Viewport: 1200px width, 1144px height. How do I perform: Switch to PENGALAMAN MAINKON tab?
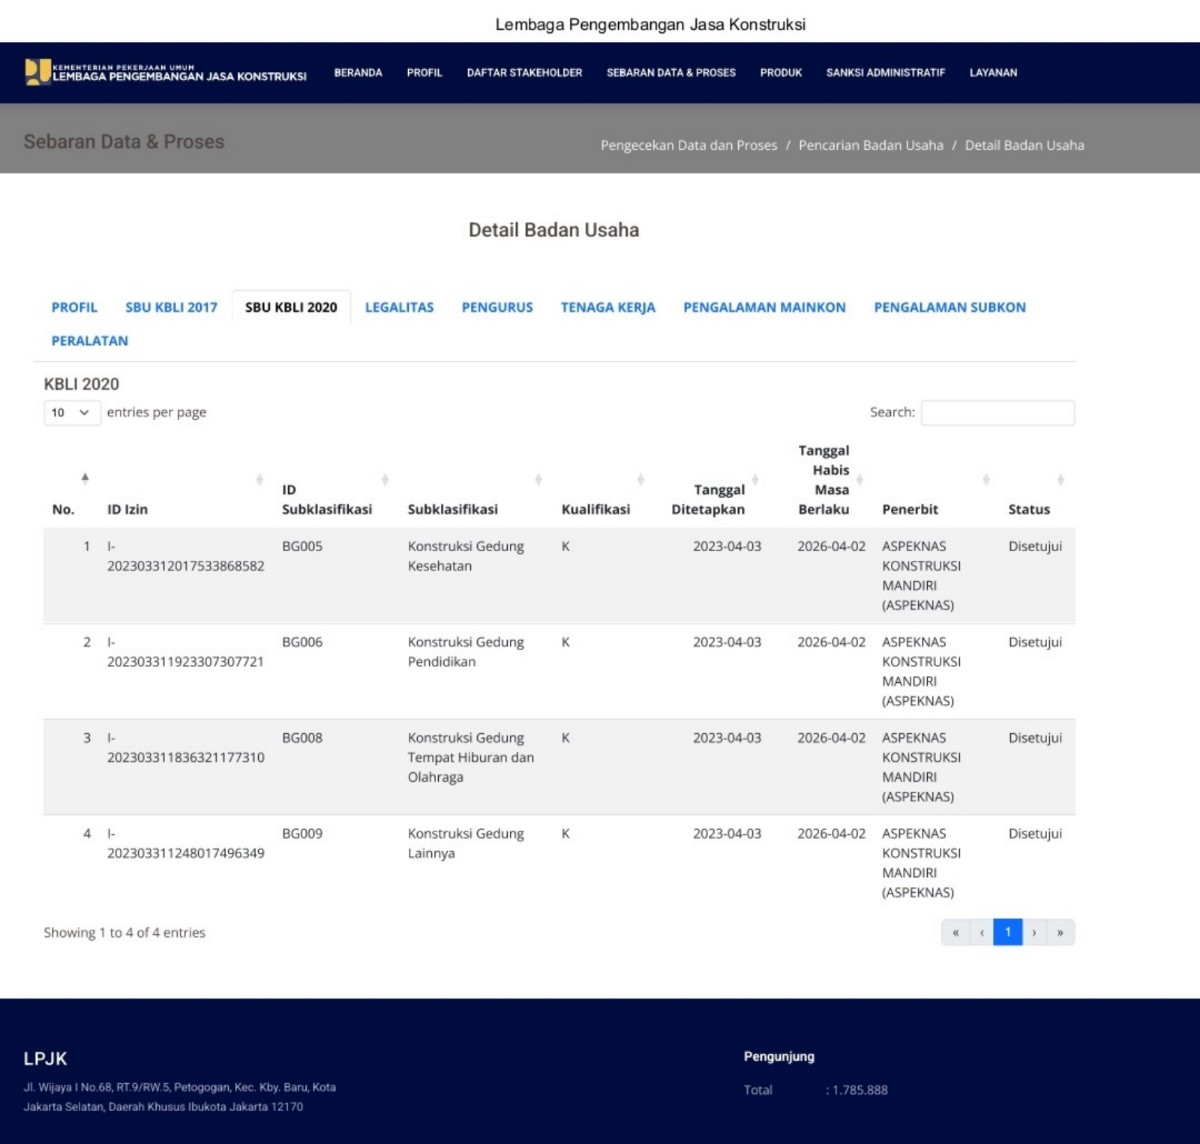764,307
